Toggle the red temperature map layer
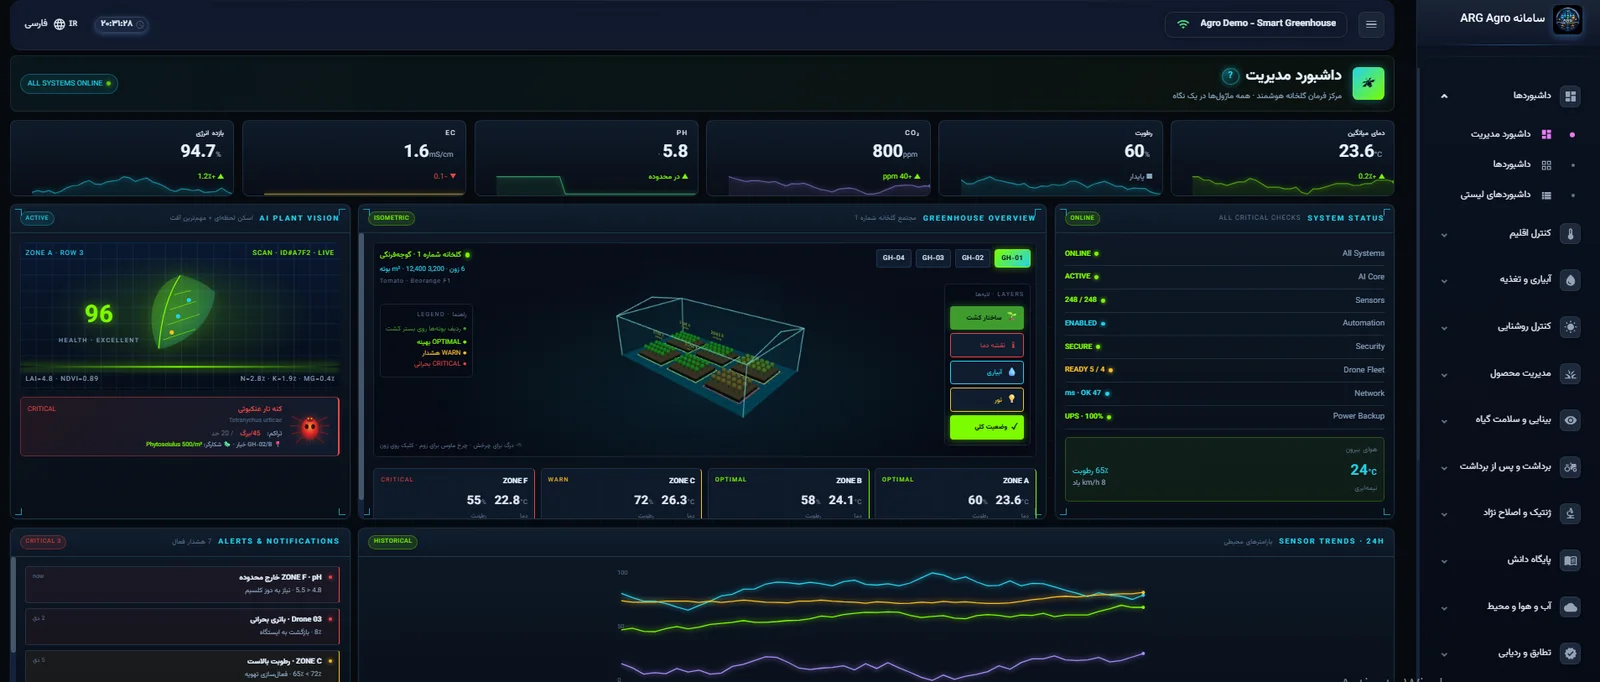Image resolution: width=1600 pixels, height=682 pixels. pos(986,345)
